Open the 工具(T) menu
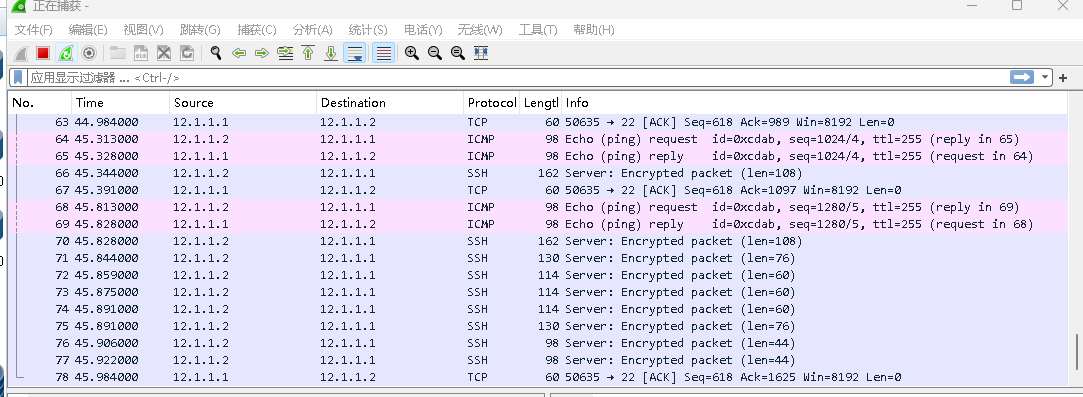 tap(537, 30)
